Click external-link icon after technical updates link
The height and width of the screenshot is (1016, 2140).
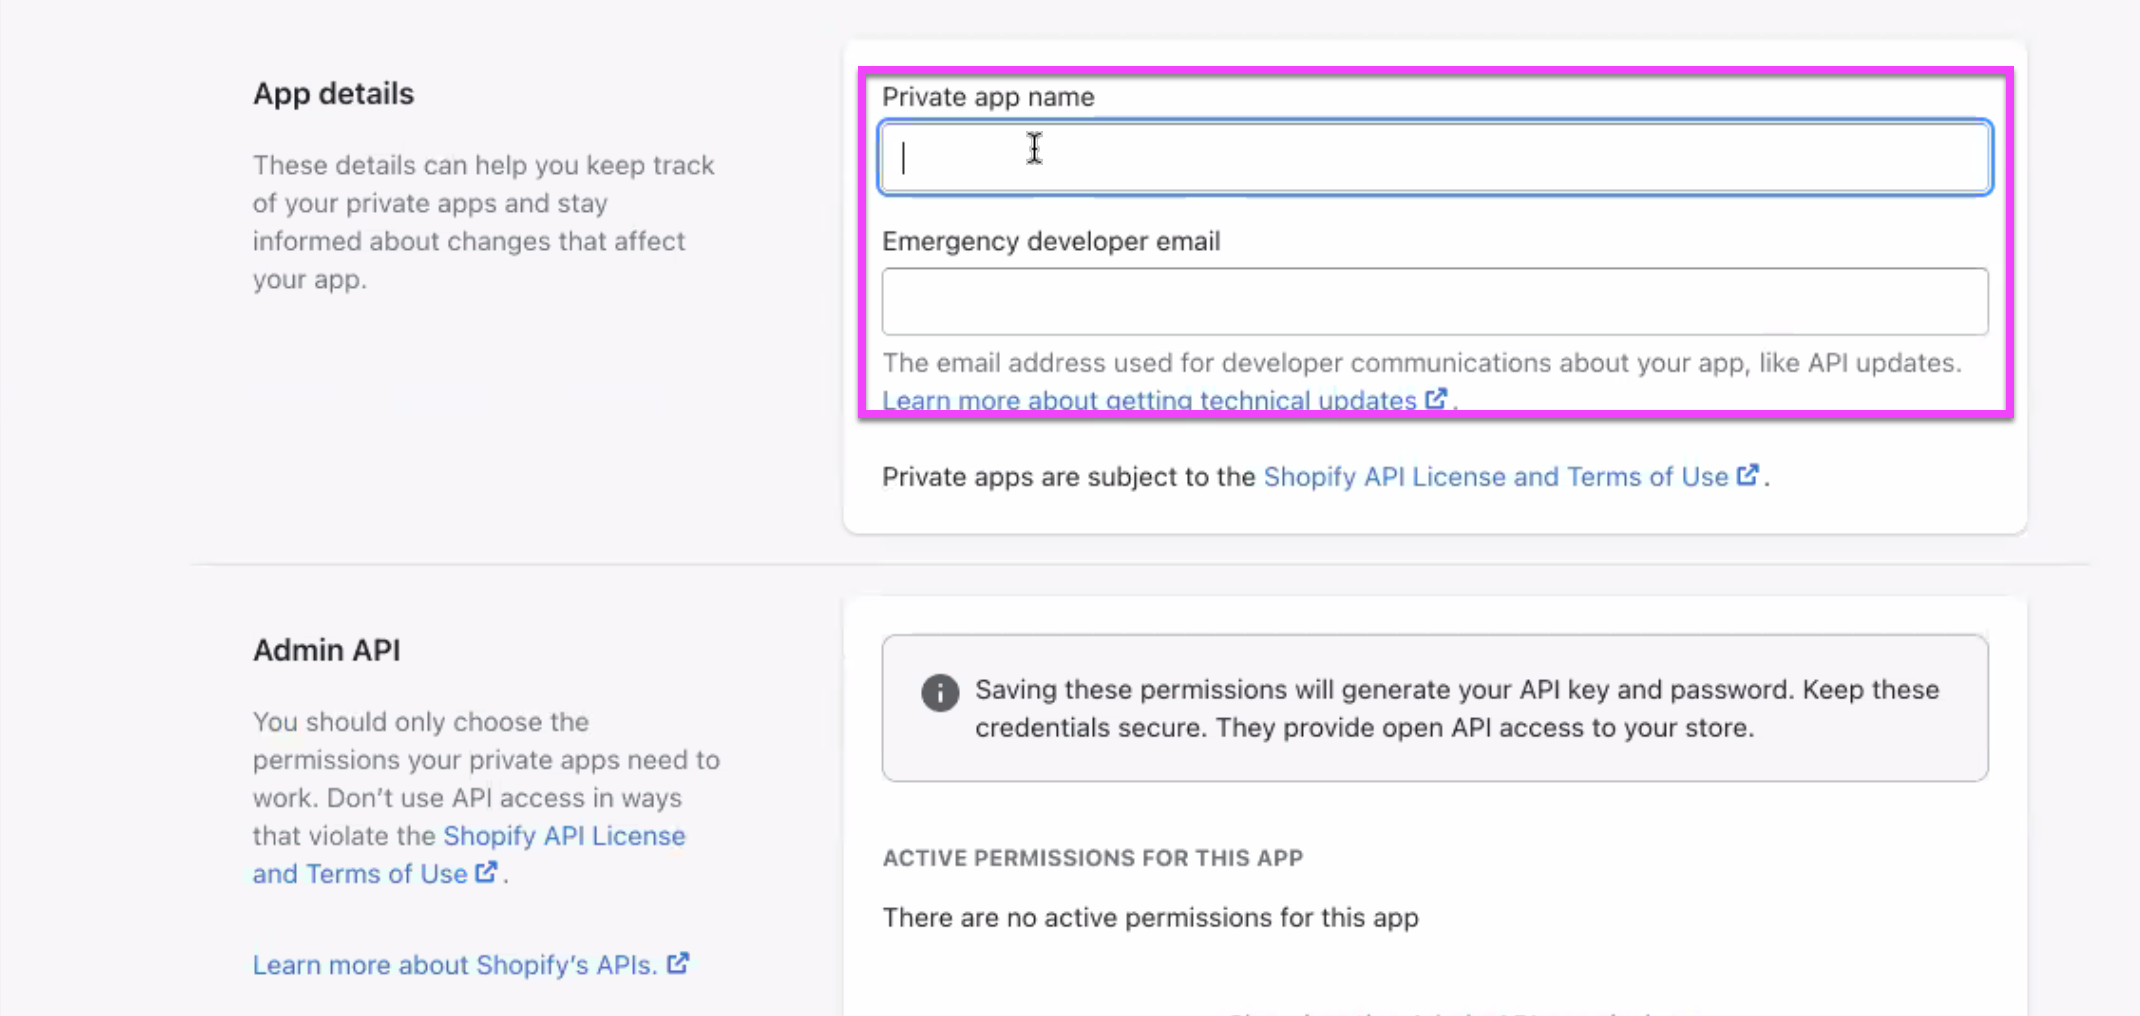1436,398
